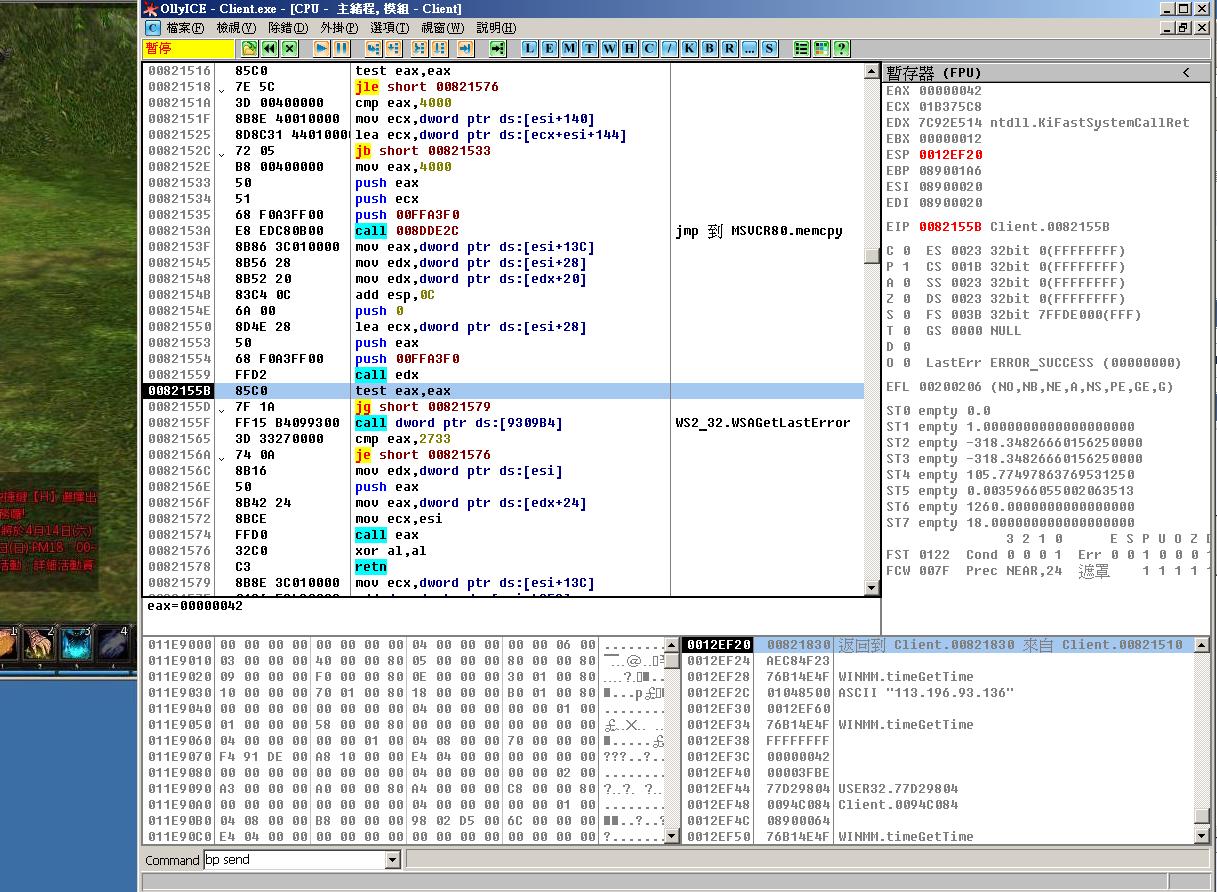Click the Pause execution toolbar icon
Screen dimensions: 1217x892
click(341, 48)
